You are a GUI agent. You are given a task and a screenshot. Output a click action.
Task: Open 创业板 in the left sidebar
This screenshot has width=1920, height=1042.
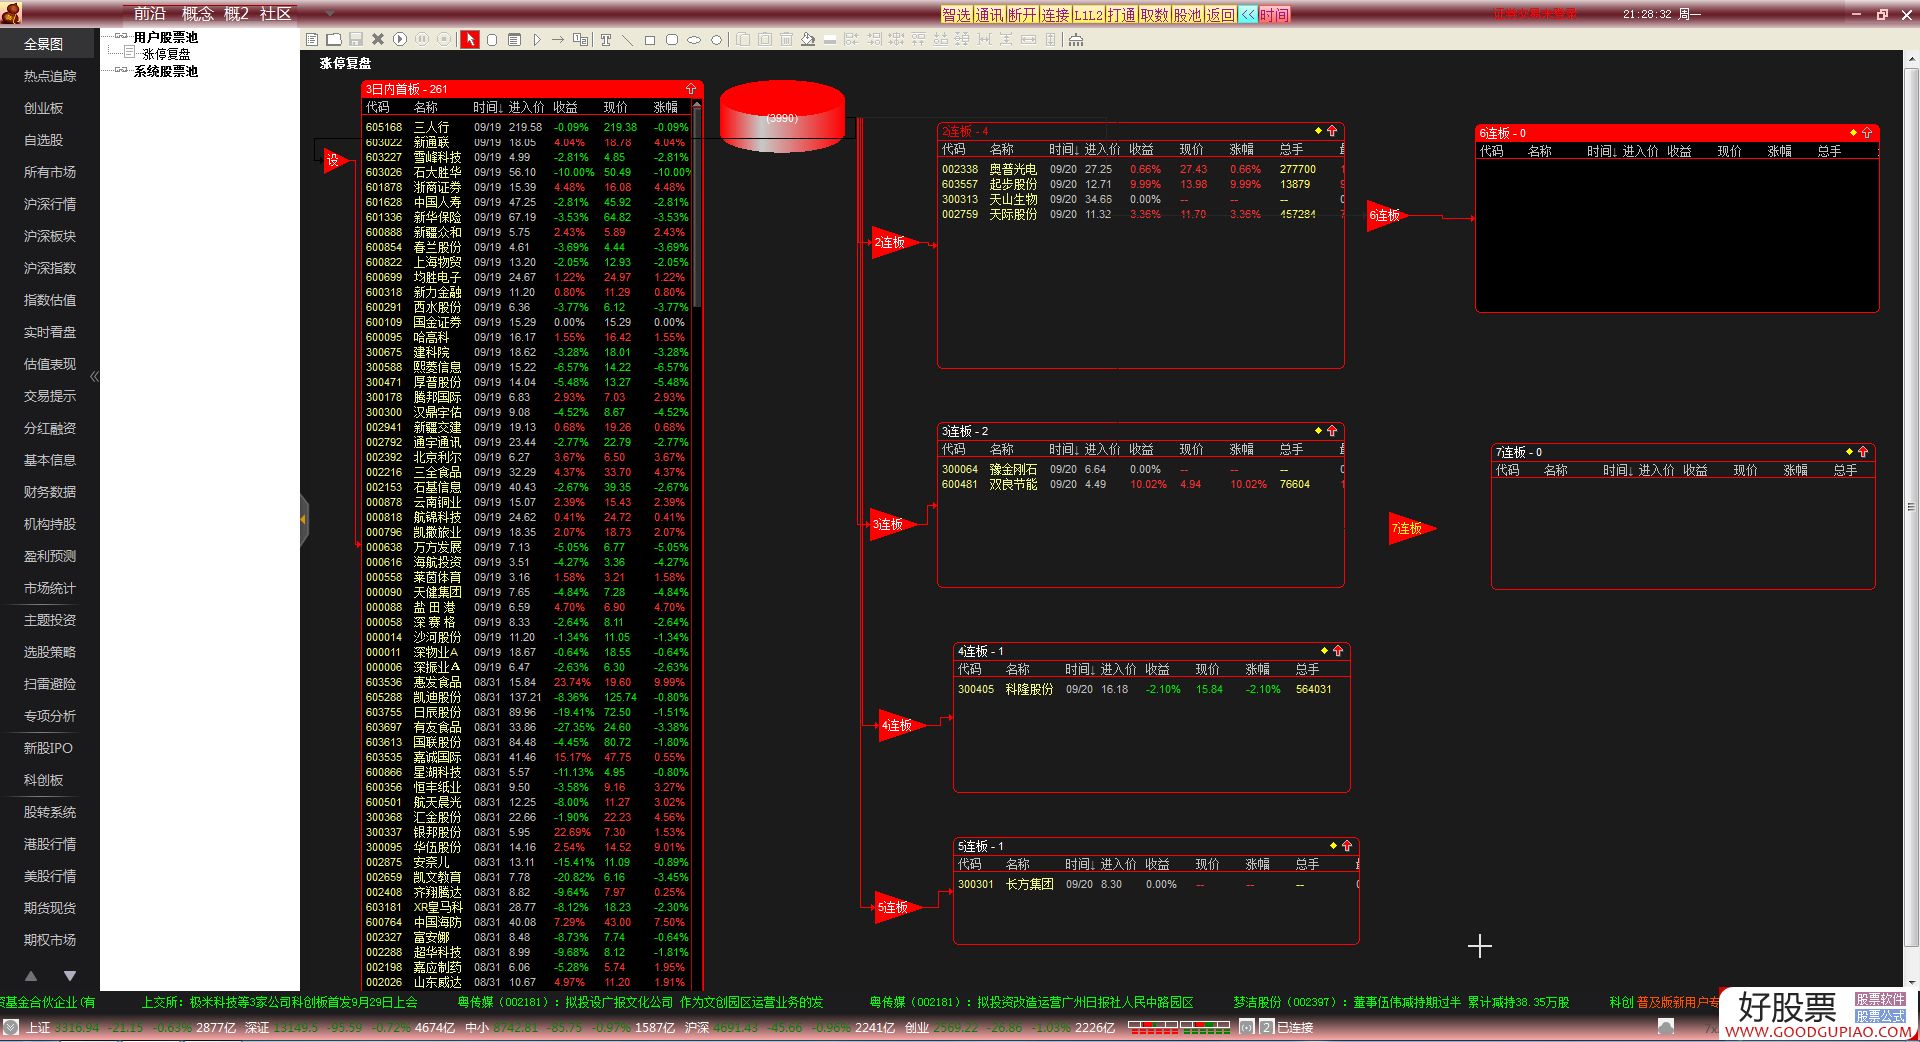click(44, 108)
